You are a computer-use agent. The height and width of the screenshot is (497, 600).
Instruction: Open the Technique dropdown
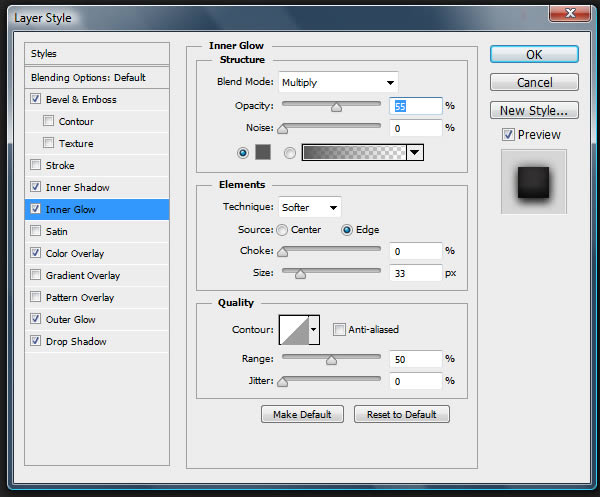tap(310, 207)
